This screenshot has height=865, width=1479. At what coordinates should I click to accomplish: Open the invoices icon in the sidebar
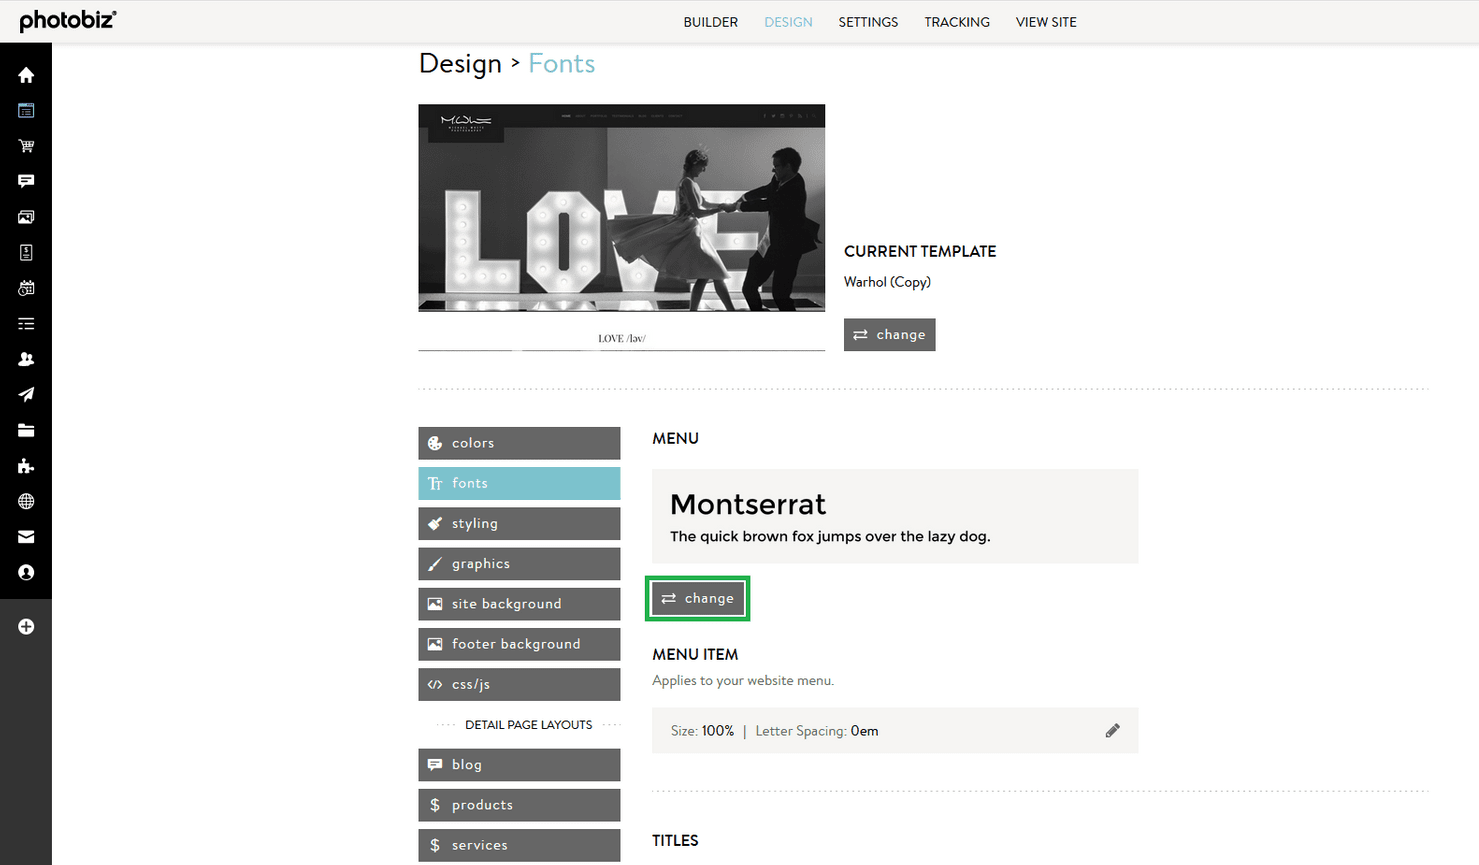click(26, 252)
